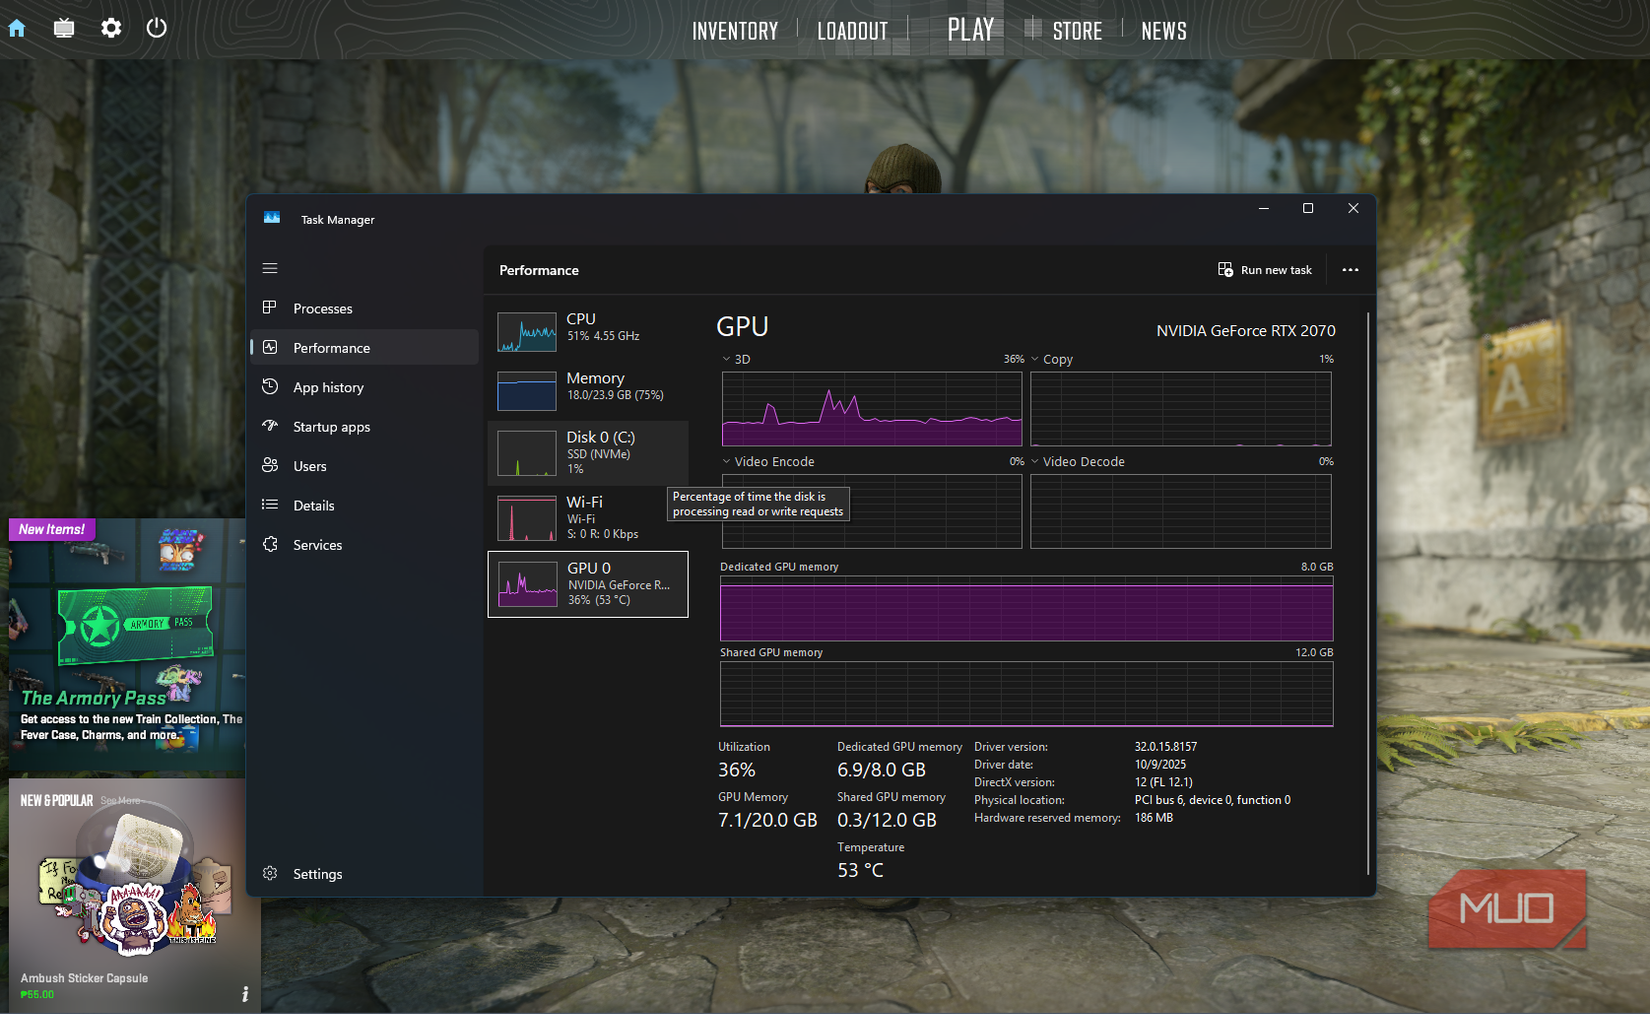Click the CS2 home icon in top bar
This screenshot has height=1014, width=1650.
click(16, 28)
